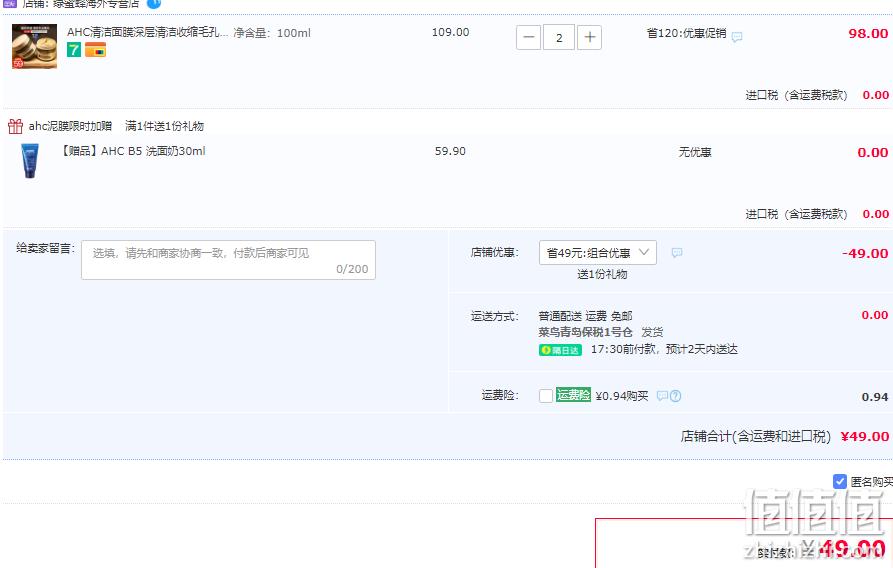Expand the 省49元:组合优惠 store discount dropdown
893x568 pixels.
(x=597, y=252)
